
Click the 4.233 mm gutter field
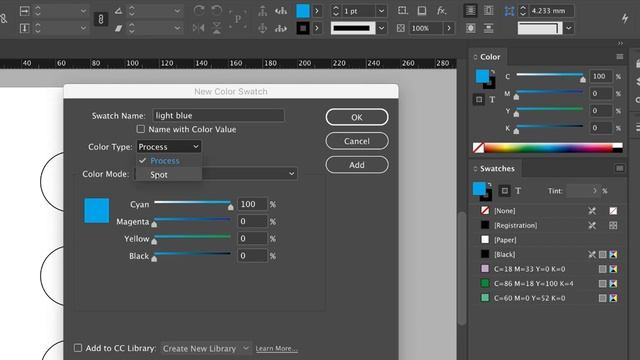[x=551, y=11]
